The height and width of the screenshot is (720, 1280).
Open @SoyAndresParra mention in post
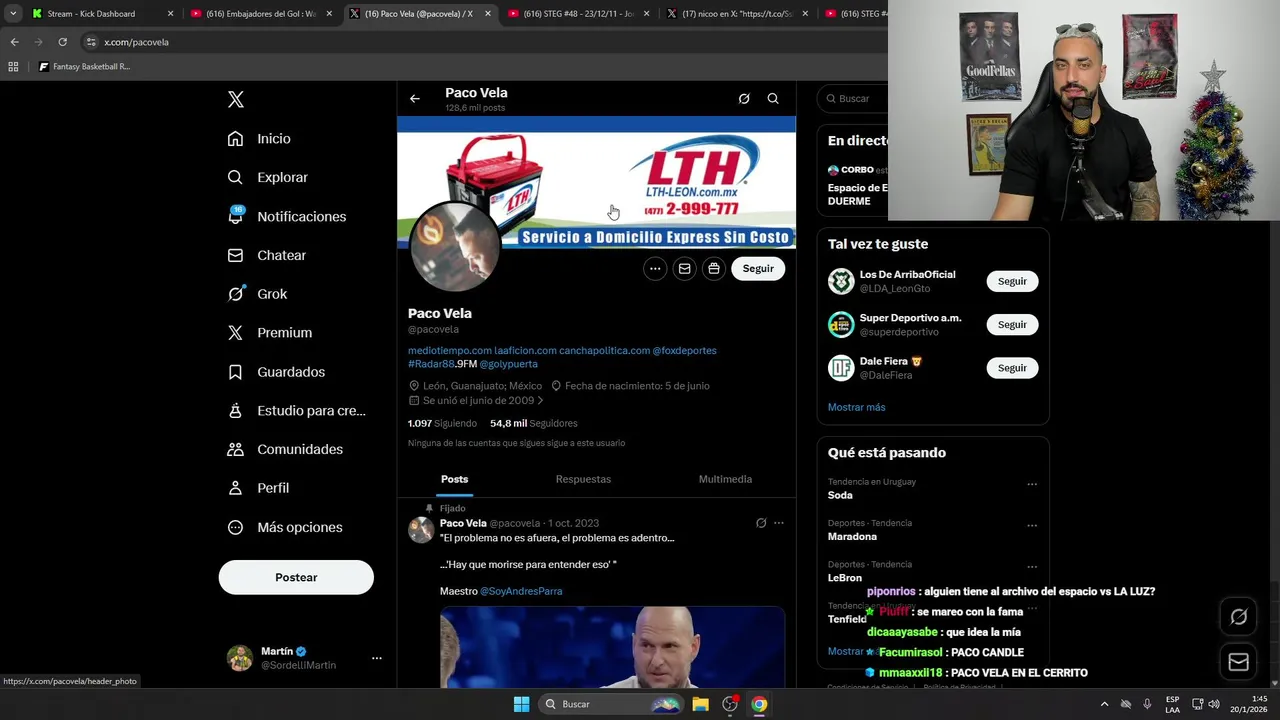pos(521,591)
